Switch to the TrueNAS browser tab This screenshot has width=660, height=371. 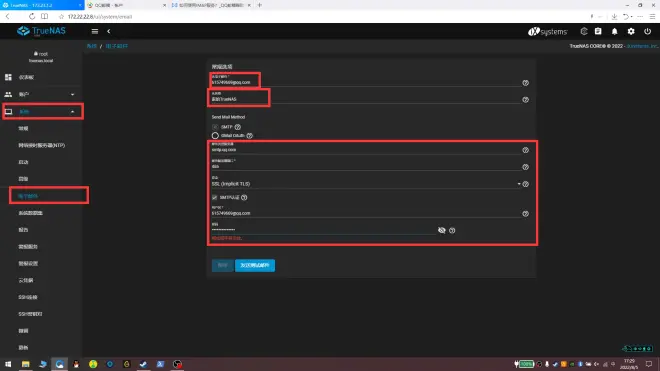click(x=42, y=5)
